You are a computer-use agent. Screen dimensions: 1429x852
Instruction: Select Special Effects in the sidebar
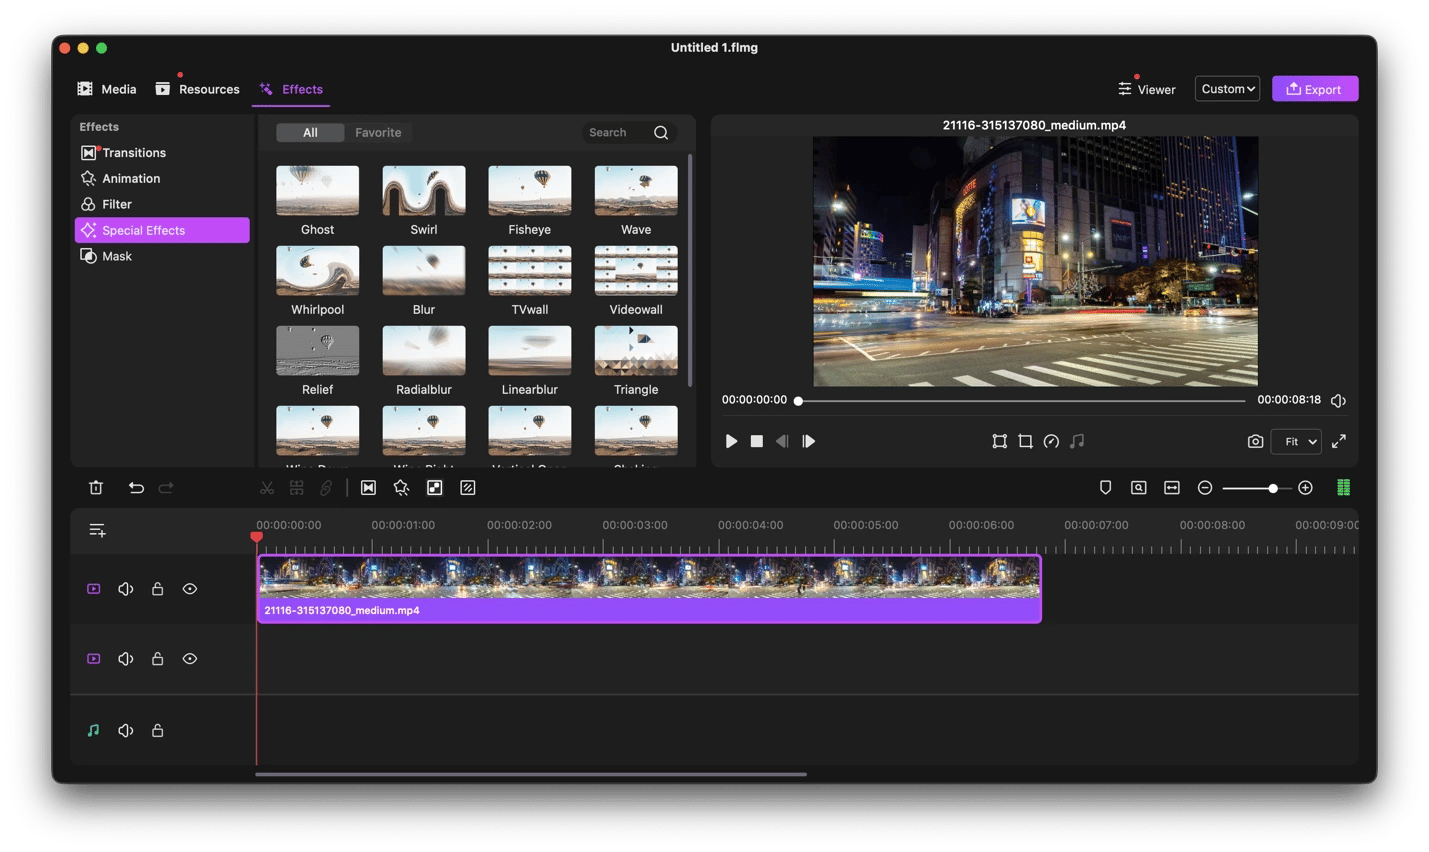pos(162,230)
